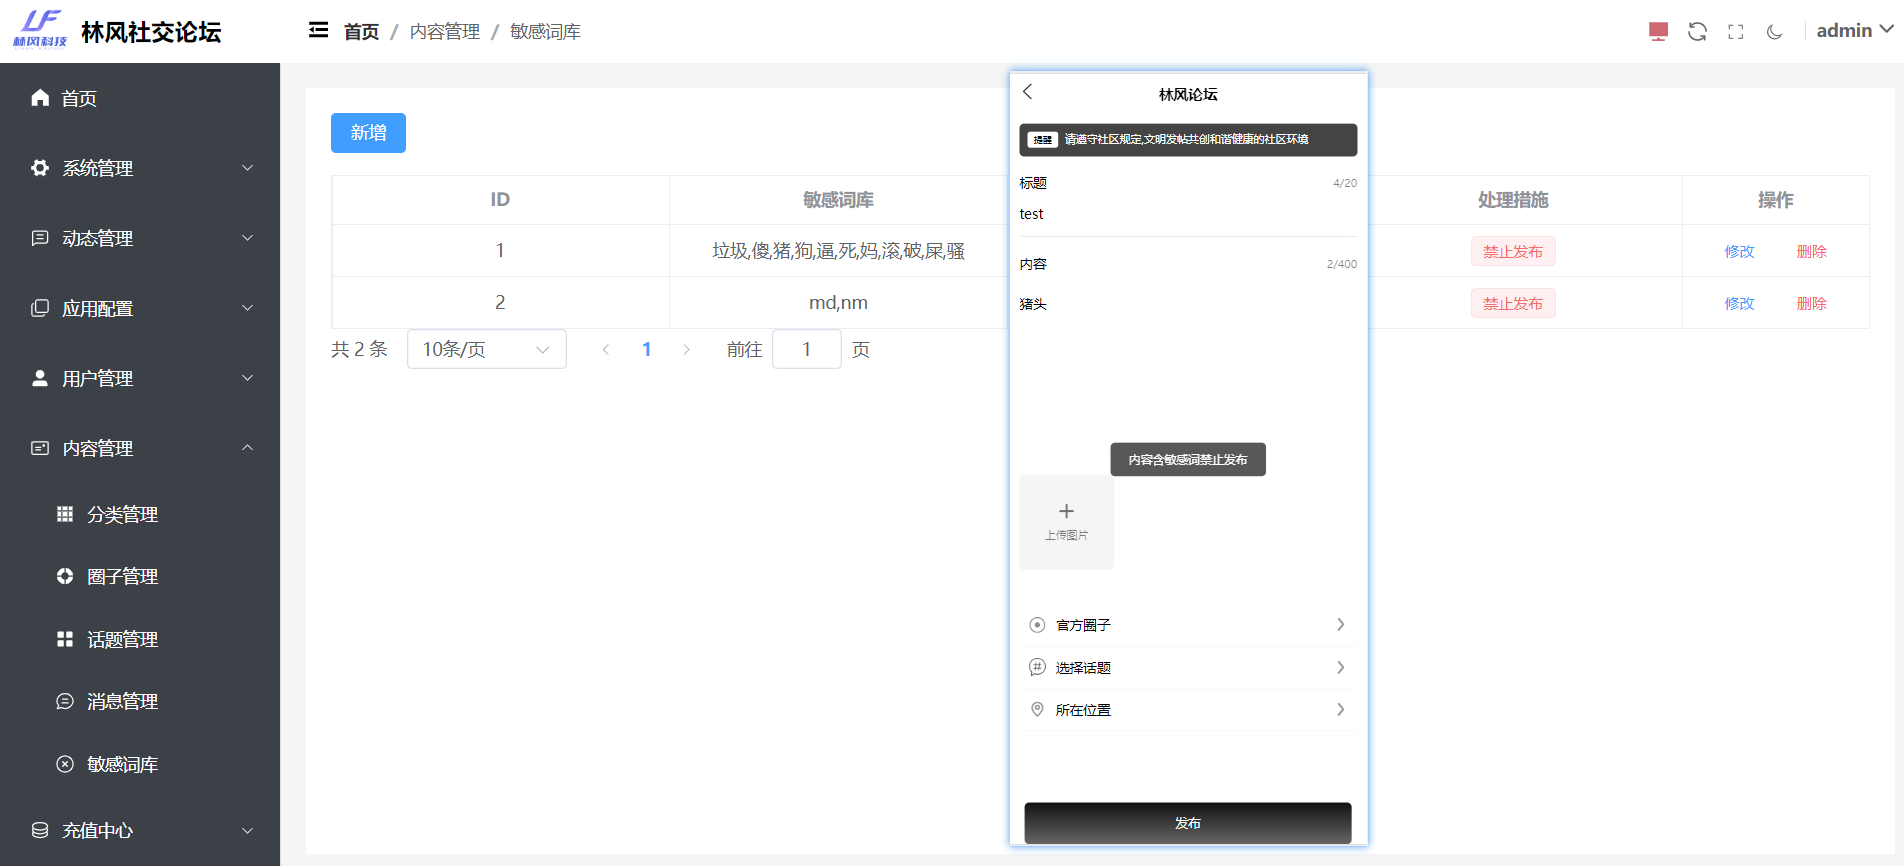The width and height of the screenshot is (1904, 866).
Task: Click the 前往 page number input
Action: pyautogui.click(x=807, y=349)
